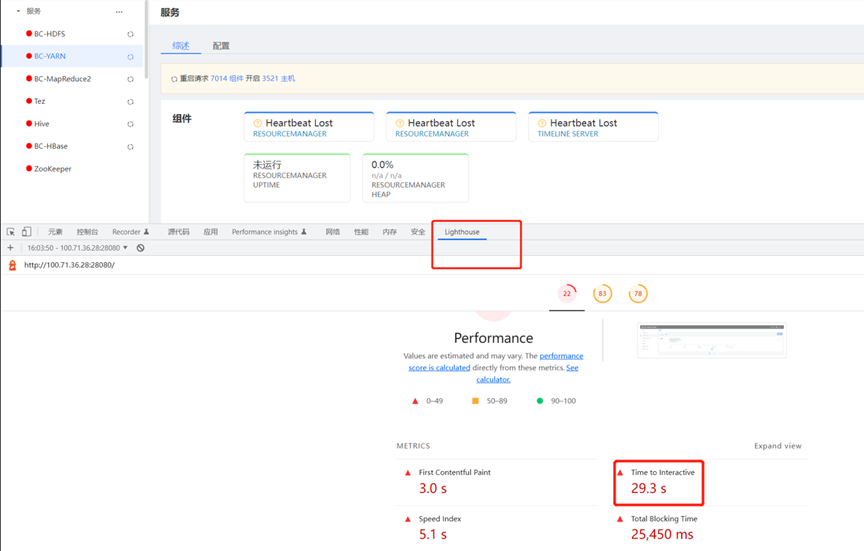This screenshot has height=551, width=864.
Task: Click the refresh icon next to BC-MapReduce2
Action: (x=131, y=79)
